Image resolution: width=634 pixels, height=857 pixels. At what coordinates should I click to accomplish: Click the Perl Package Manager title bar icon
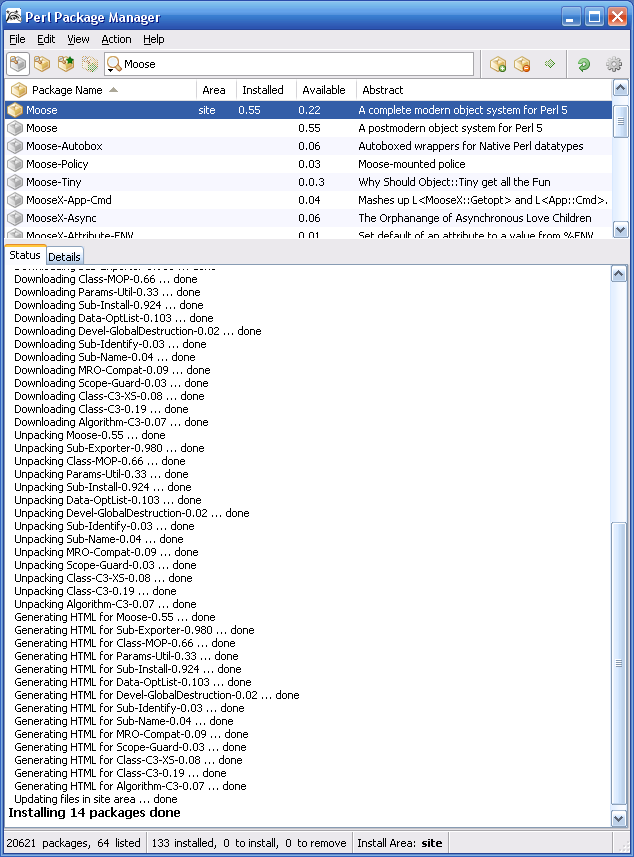(13, 16)
